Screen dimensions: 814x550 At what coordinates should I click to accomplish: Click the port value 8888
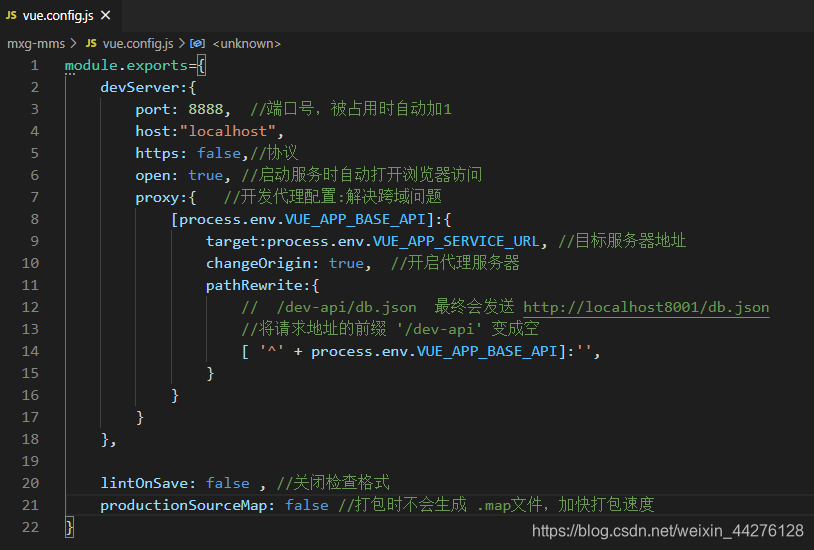(206, 110)
